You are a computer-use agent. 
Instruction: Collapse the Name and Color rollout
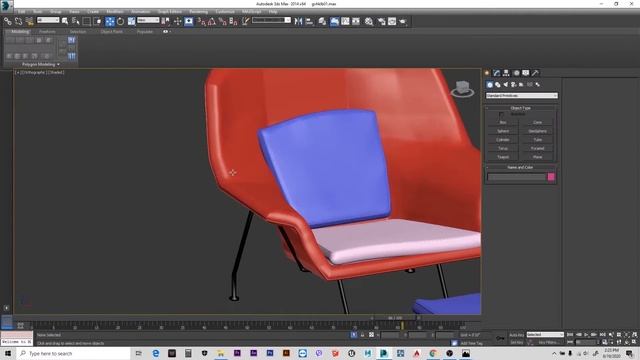tap(521, 167)
